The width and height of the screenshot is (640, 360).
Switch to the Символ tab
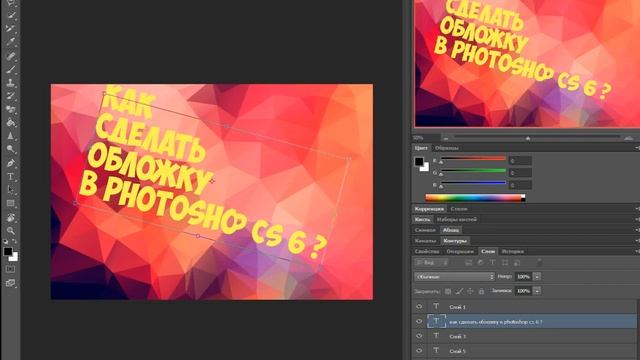click(425, 230)
